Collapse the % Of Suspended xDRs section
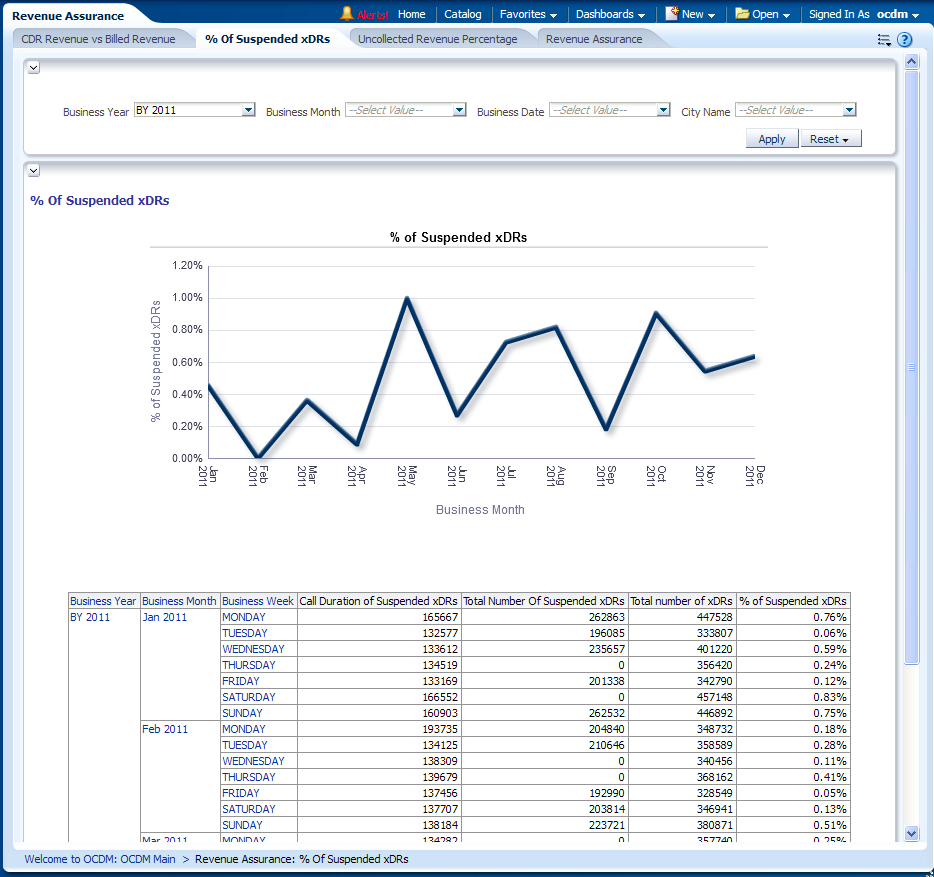934x877 pixels. (x=33, y=171)
